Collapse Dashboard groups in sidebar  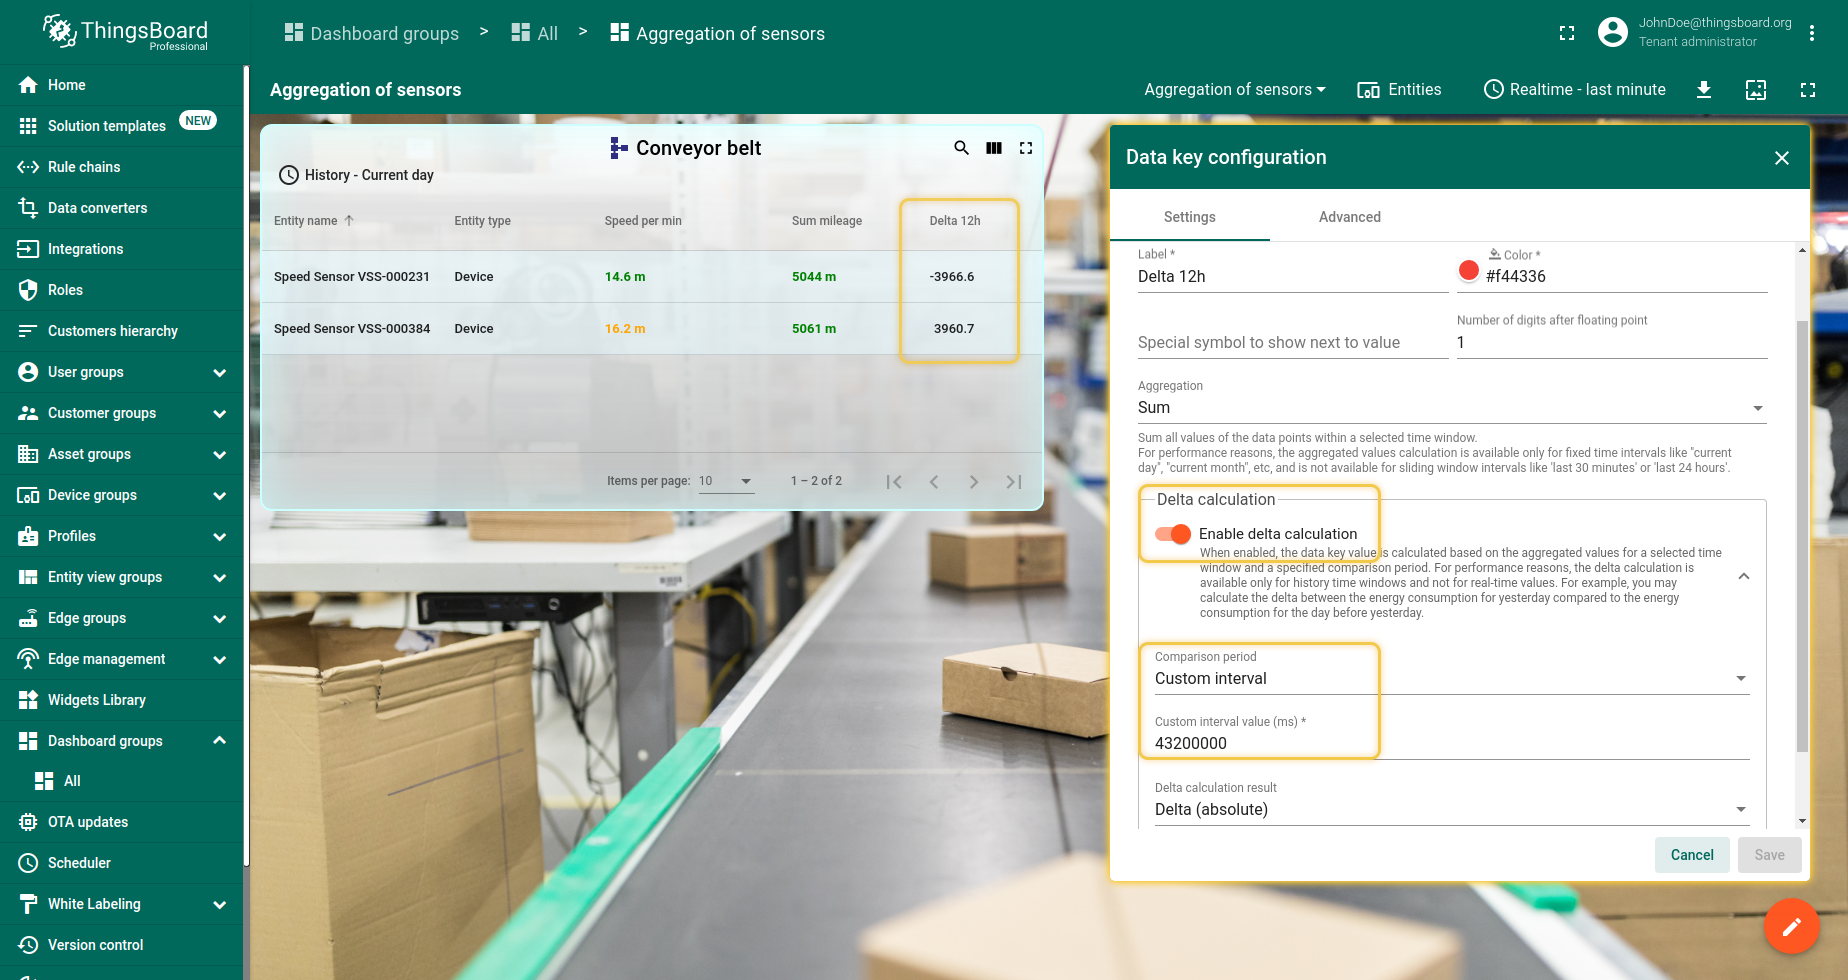click(220, 741)
